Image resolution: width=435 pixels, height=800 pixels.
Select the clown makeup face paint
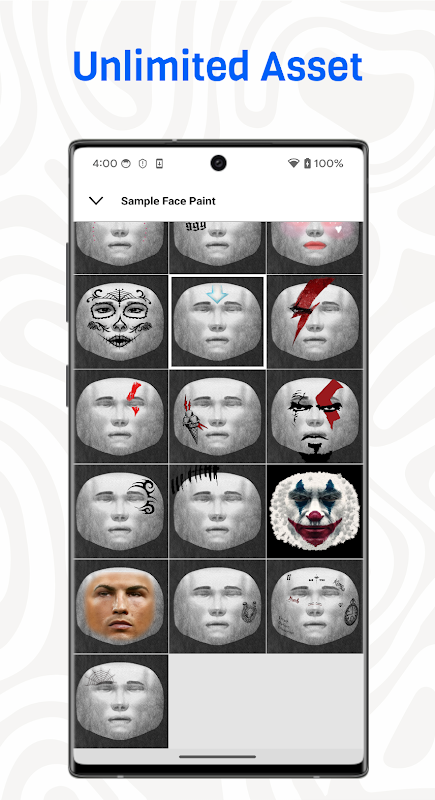tap(315, 511)
